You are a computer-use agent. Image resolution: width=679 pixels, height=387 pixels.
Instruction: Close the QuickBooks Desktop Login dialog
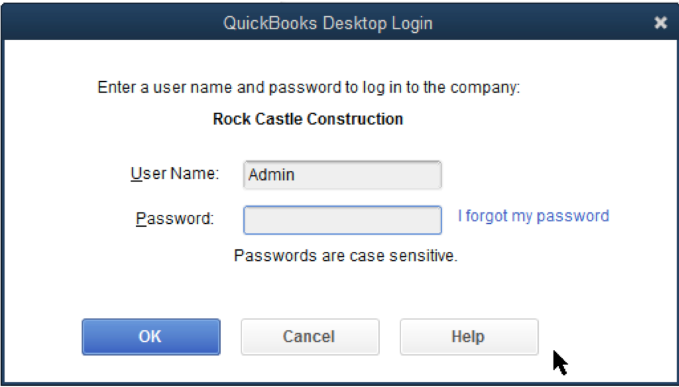point(660,23)
